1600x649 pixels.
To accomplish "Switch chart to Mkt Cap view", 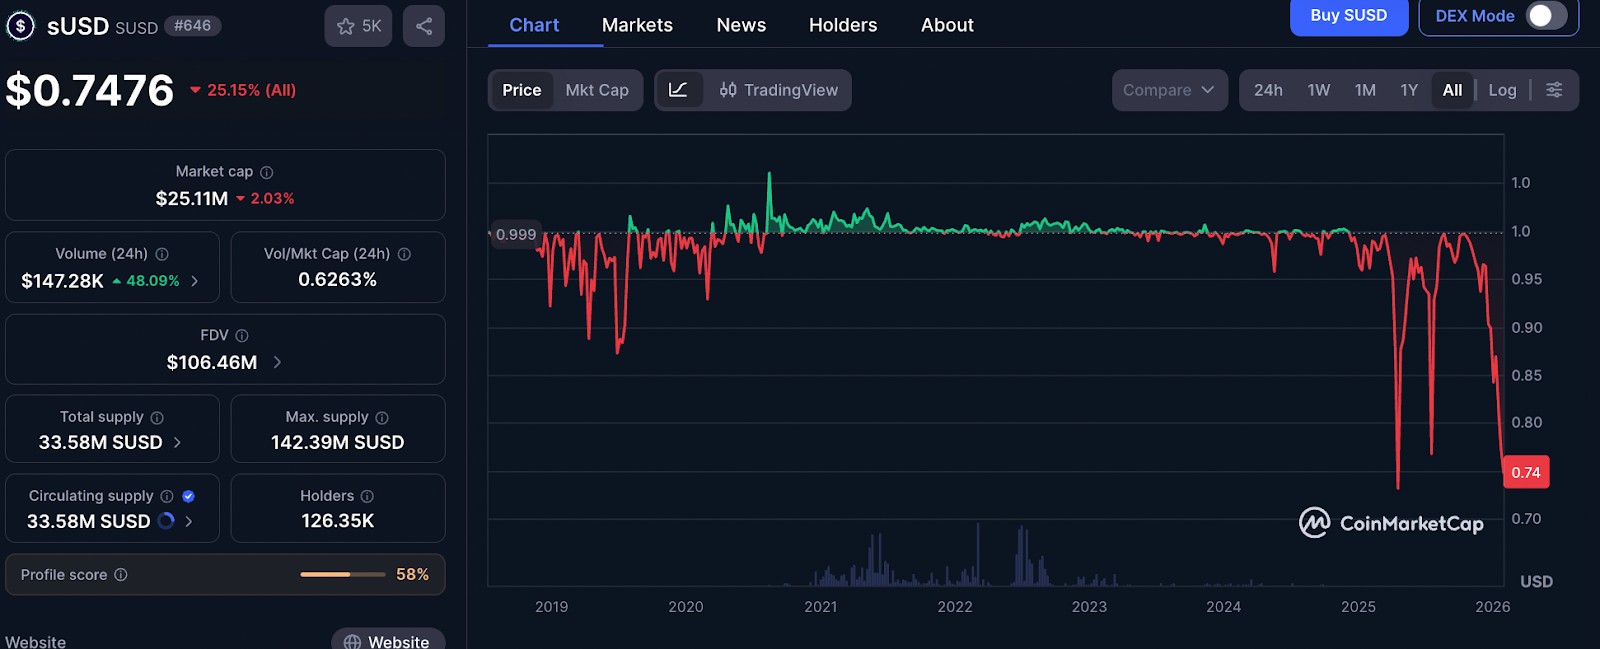I will (x=597, y=90).
